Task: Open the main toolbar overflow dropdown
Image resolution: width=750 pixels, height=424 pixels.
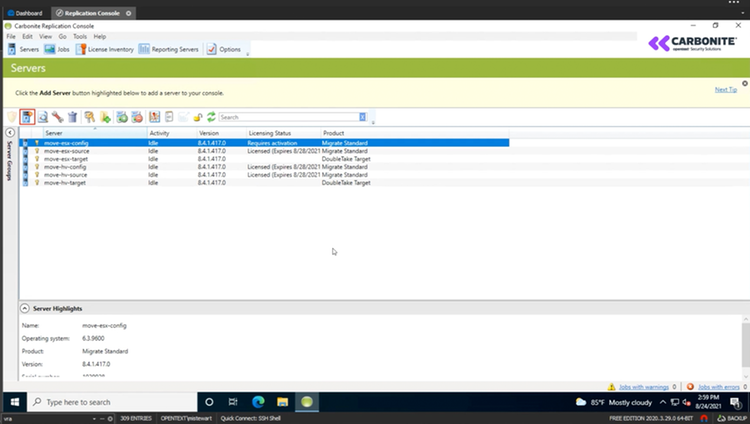Action: (x=247, y=54)
